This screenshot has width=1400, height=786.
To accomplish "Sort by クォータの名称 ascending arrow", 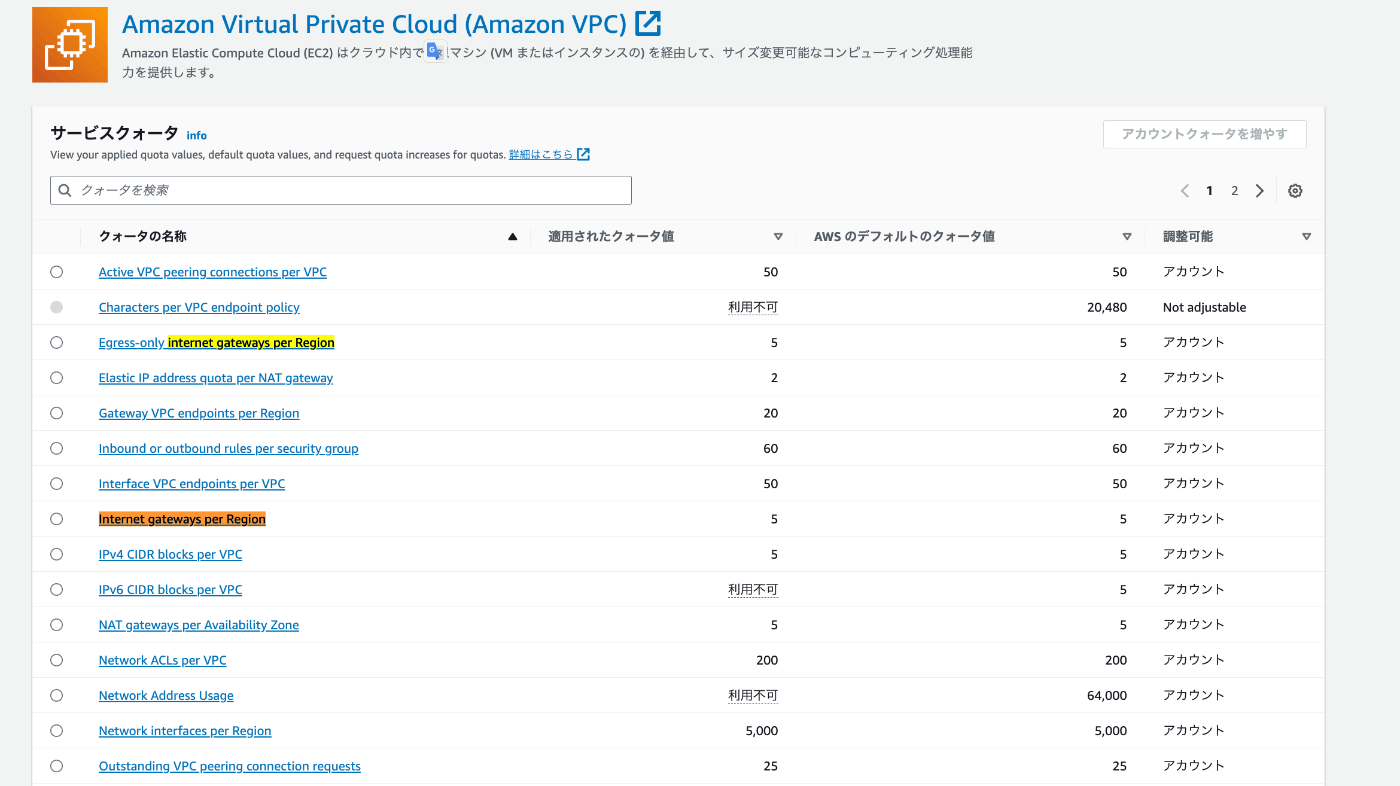I will point(513,237).
